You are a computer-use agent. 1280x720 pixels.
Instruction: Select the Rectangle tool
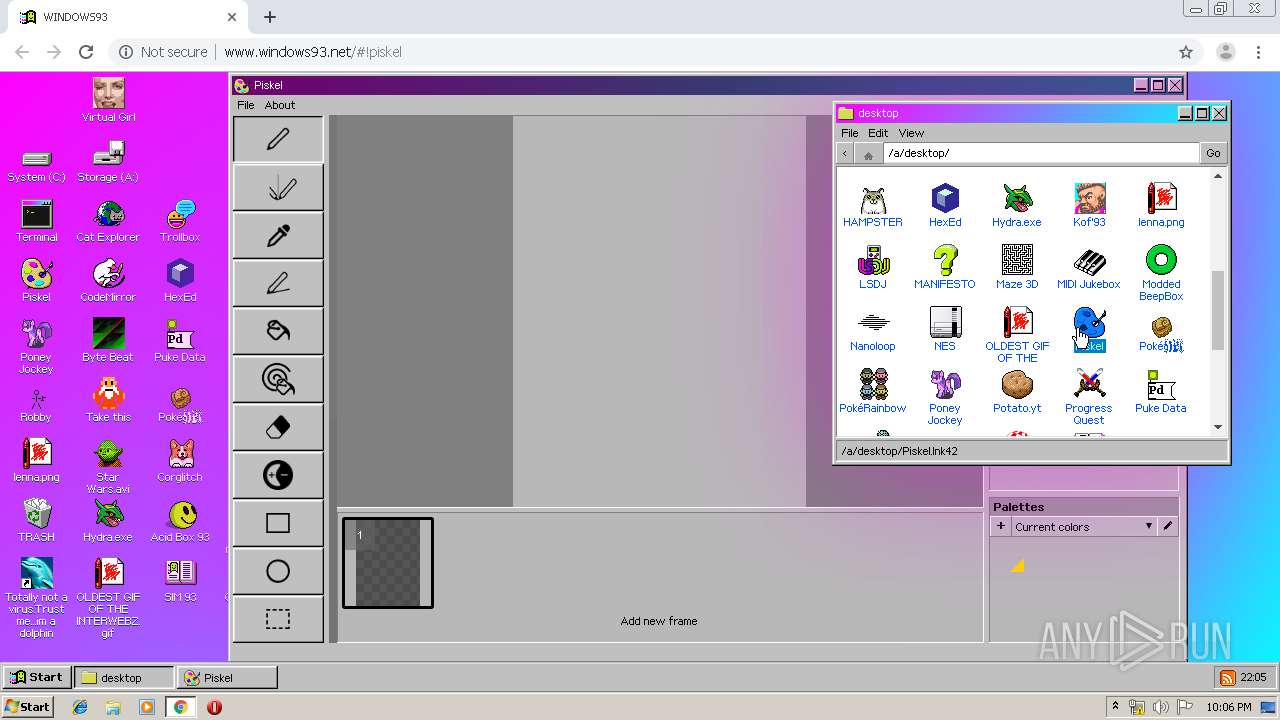point(278,523)
